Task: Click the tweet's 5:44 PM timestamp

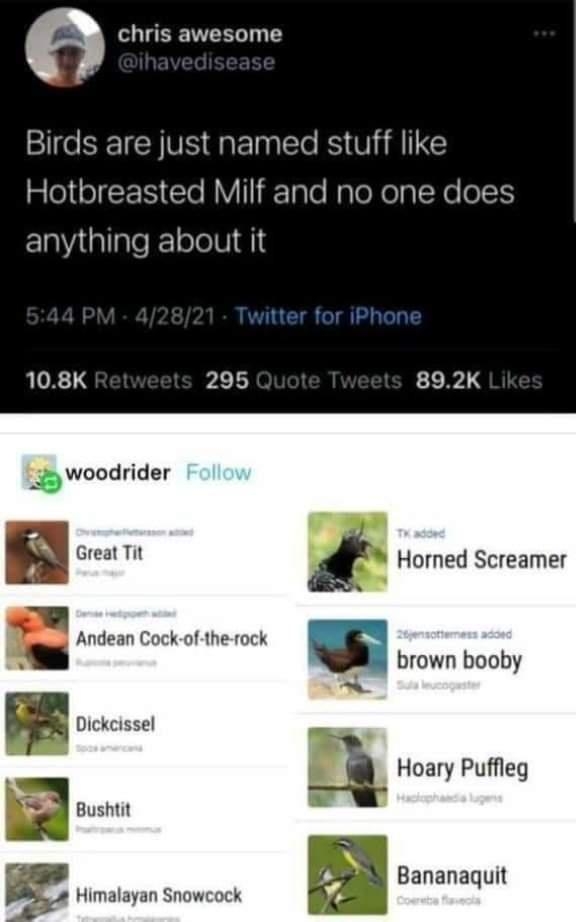Action: click(70, 316)
